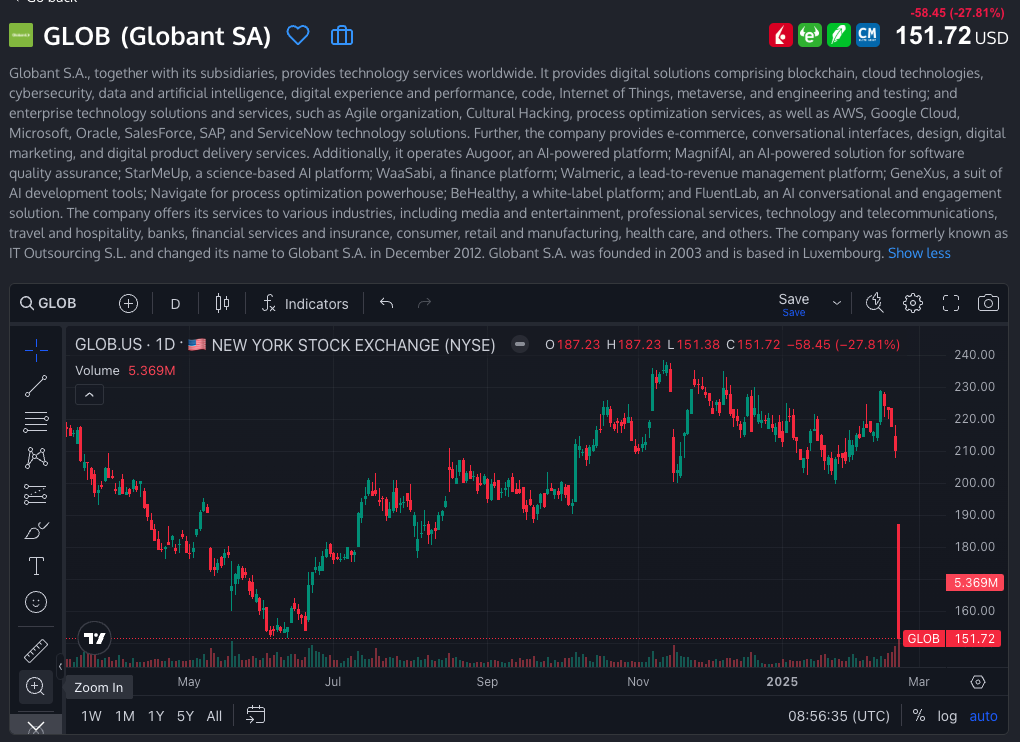This screenshot has width=1020, height=742.
Task: Click the Volume indicator legend label
Action: point(97,371)
